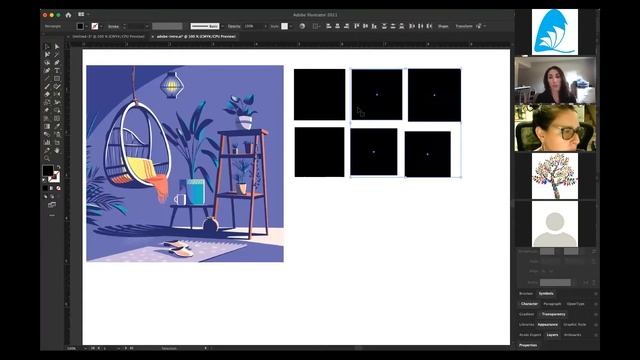Screen dimensions: 640x360
Task: Select the Selection tool arrow
Action: pyautogui.click(x=47, y=47)
